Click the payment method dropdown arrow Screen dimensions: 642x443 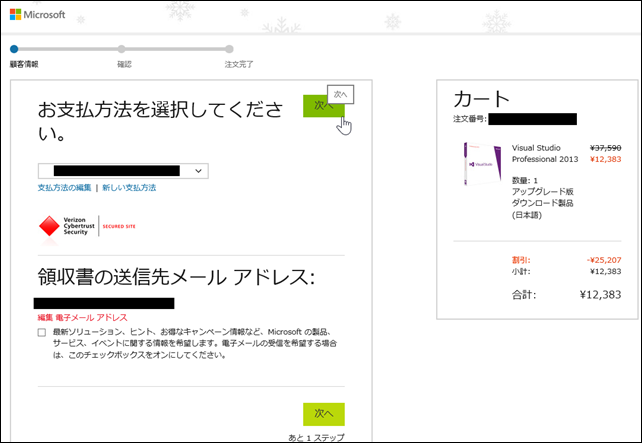coord(198,171)
